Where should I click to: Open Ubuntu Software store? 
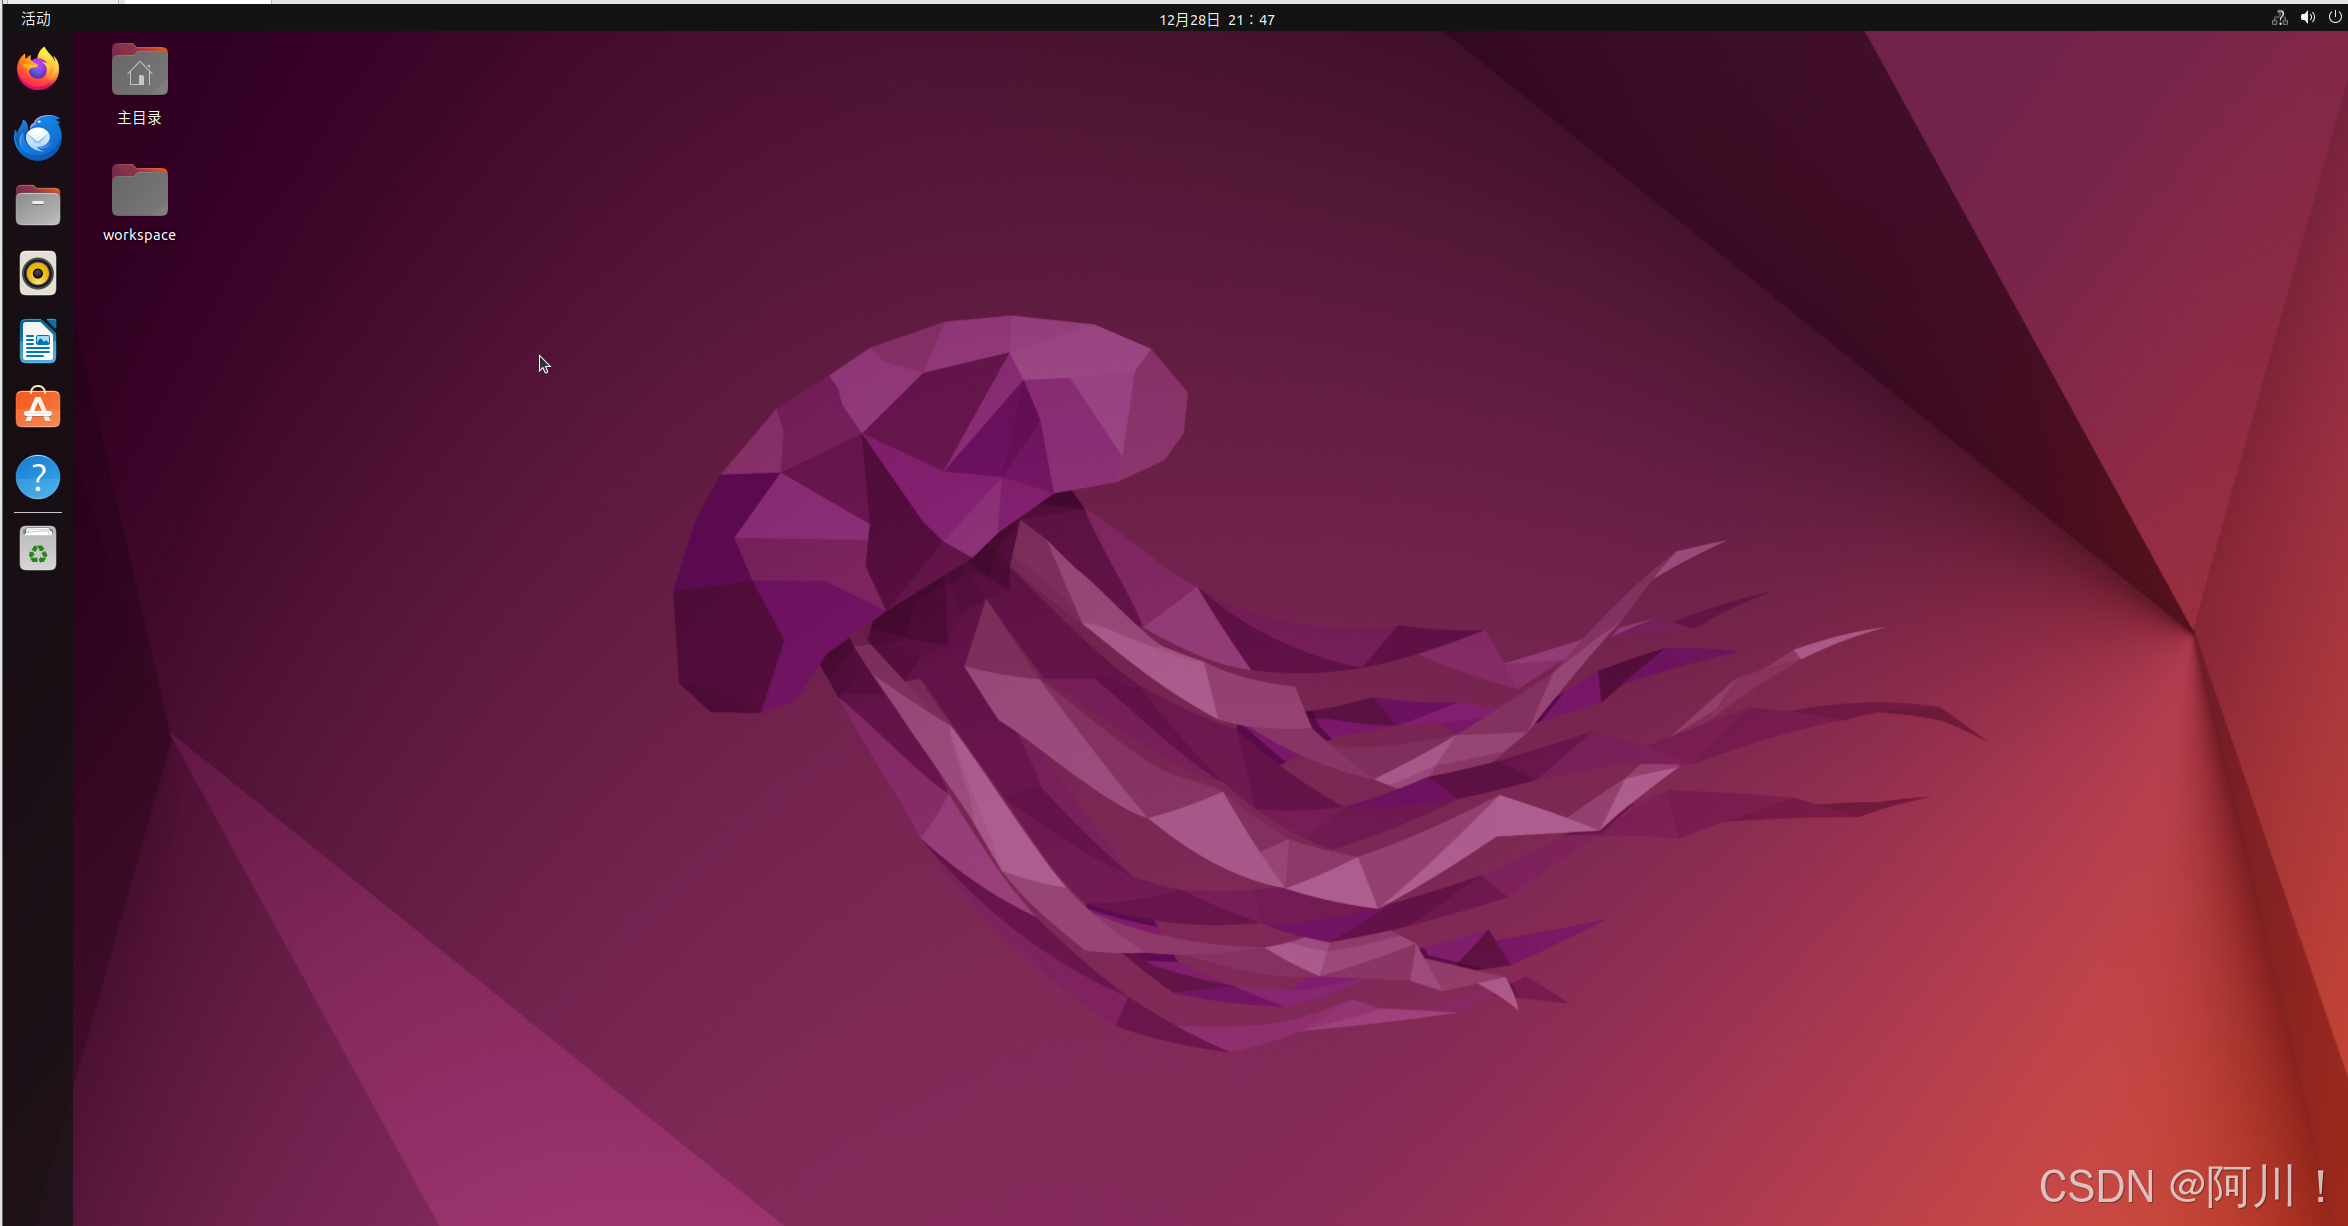[38, 408]
